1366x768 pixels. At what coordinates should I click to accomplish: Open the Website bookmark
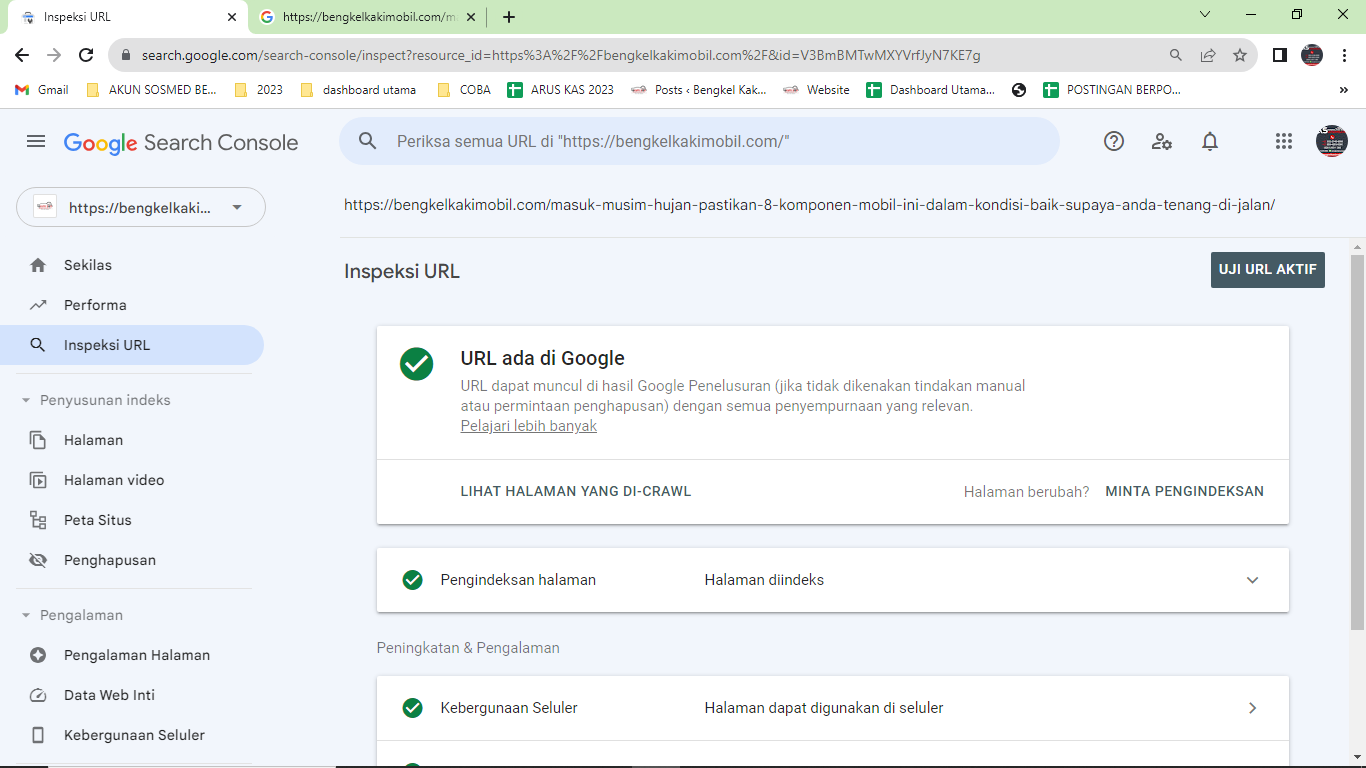816,90
